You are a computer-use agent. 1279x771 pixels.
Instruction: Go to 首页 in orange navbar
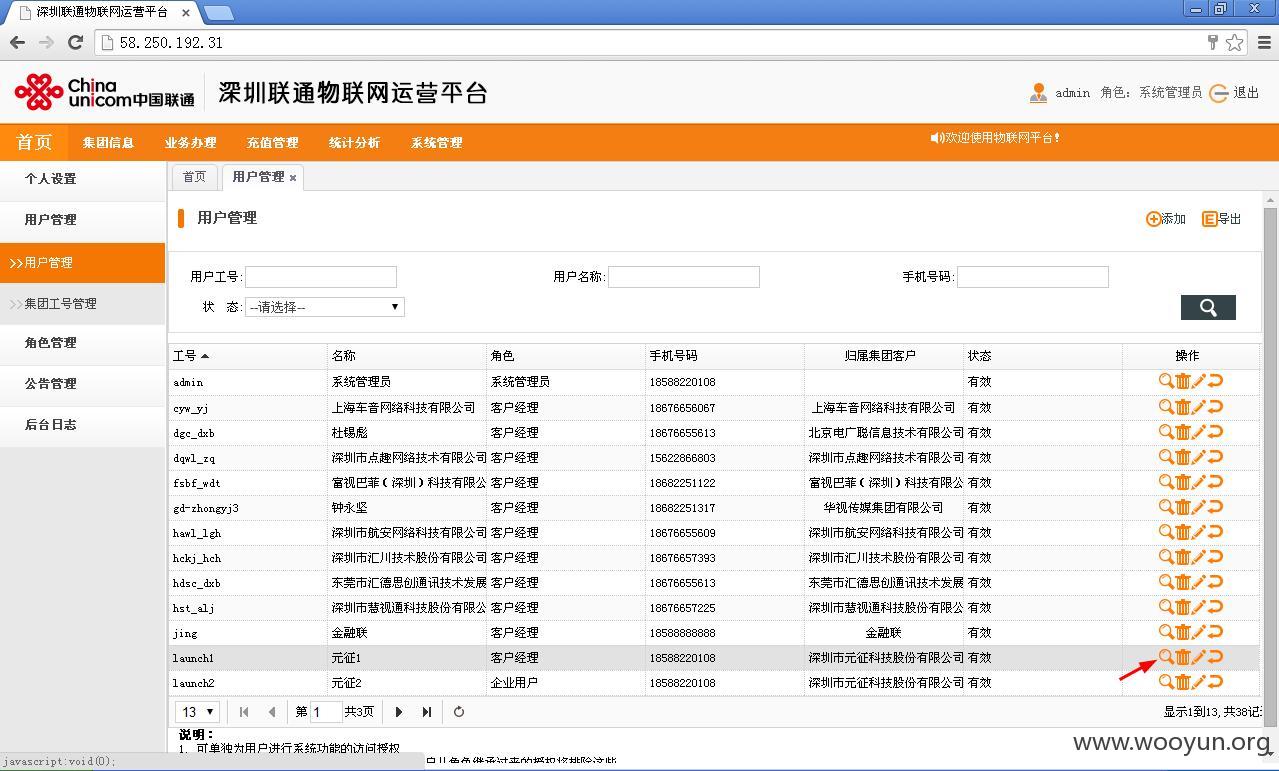[x=34, y=142]
